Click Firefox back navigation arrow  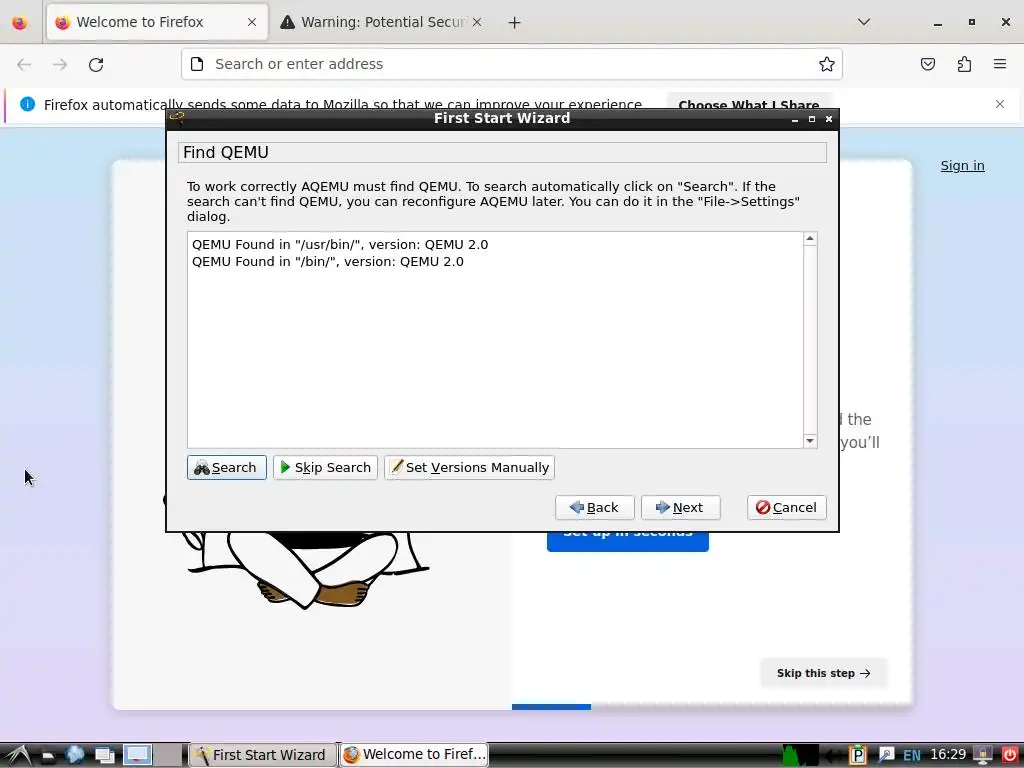pos(24,64)
